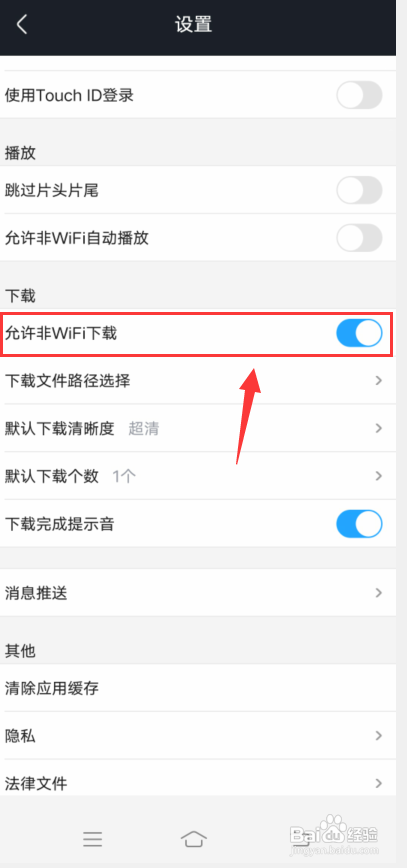Turn off 允许非WiFi下载 switch
Viewport: 407px width, 868px height.
click(359, 333)
